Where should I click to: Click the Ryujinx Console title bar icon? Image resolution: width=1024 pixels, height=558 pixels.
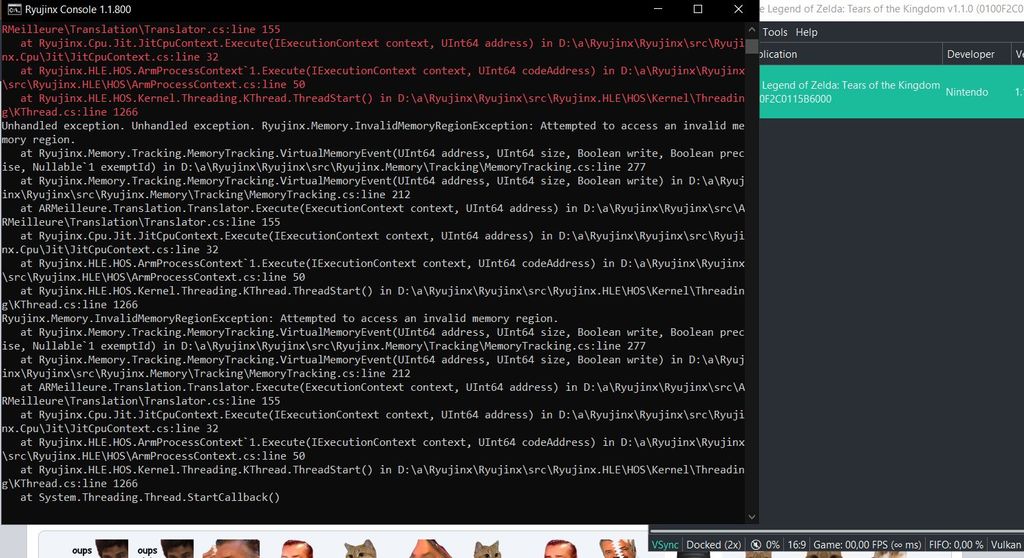coord(12,9)
